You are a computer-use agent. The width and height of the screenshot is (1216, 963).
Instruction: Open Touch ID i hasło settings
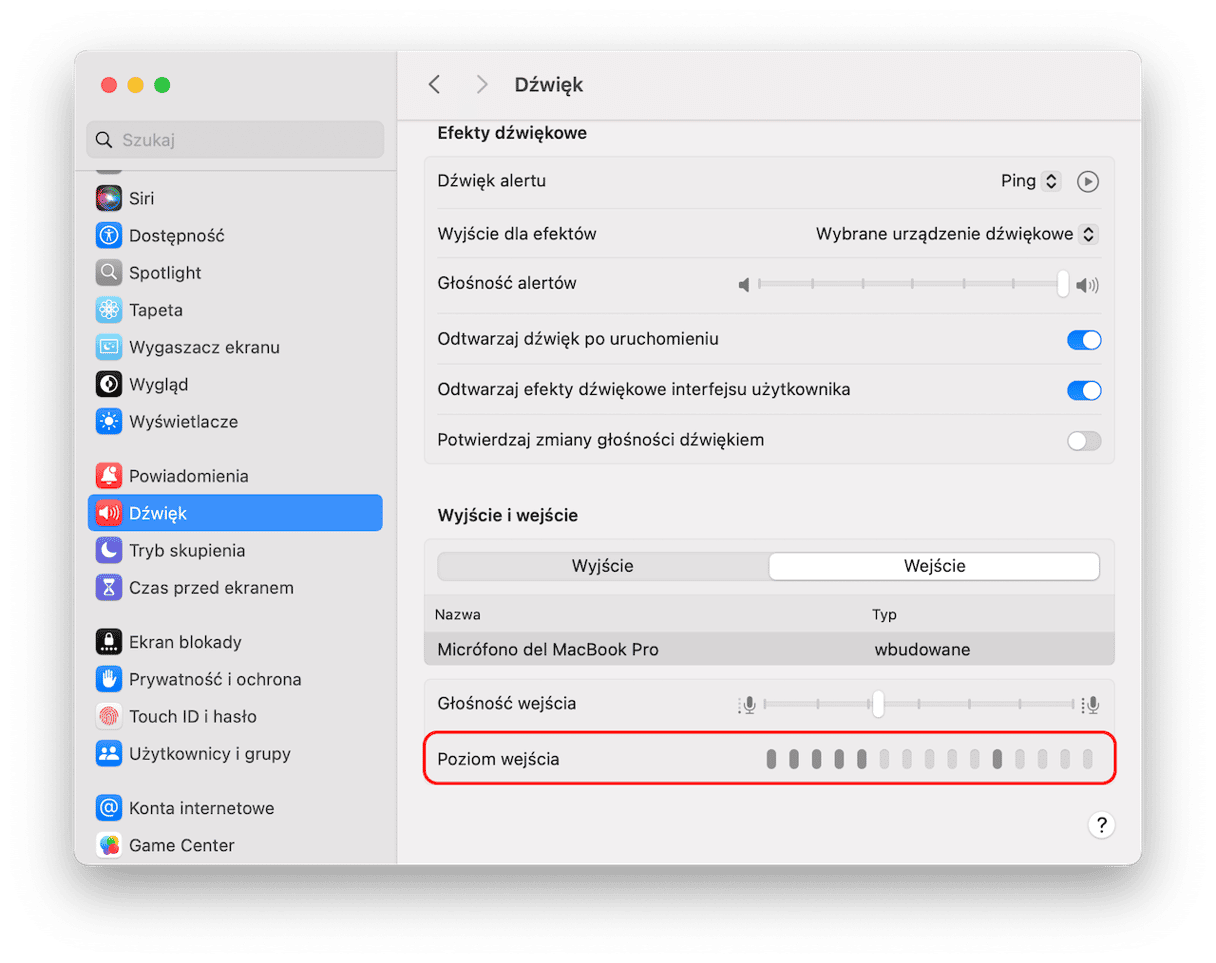192,716
